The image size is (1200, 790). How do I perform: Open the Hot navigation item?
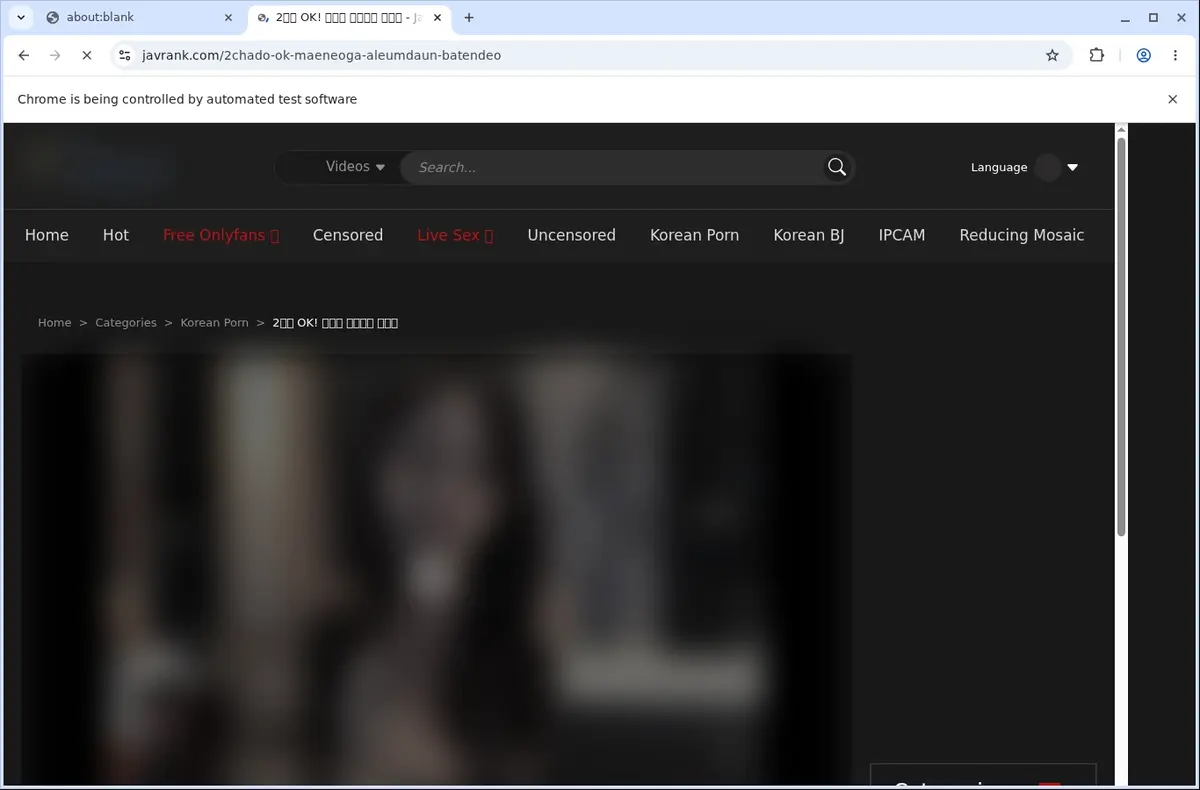pos(116,235)
